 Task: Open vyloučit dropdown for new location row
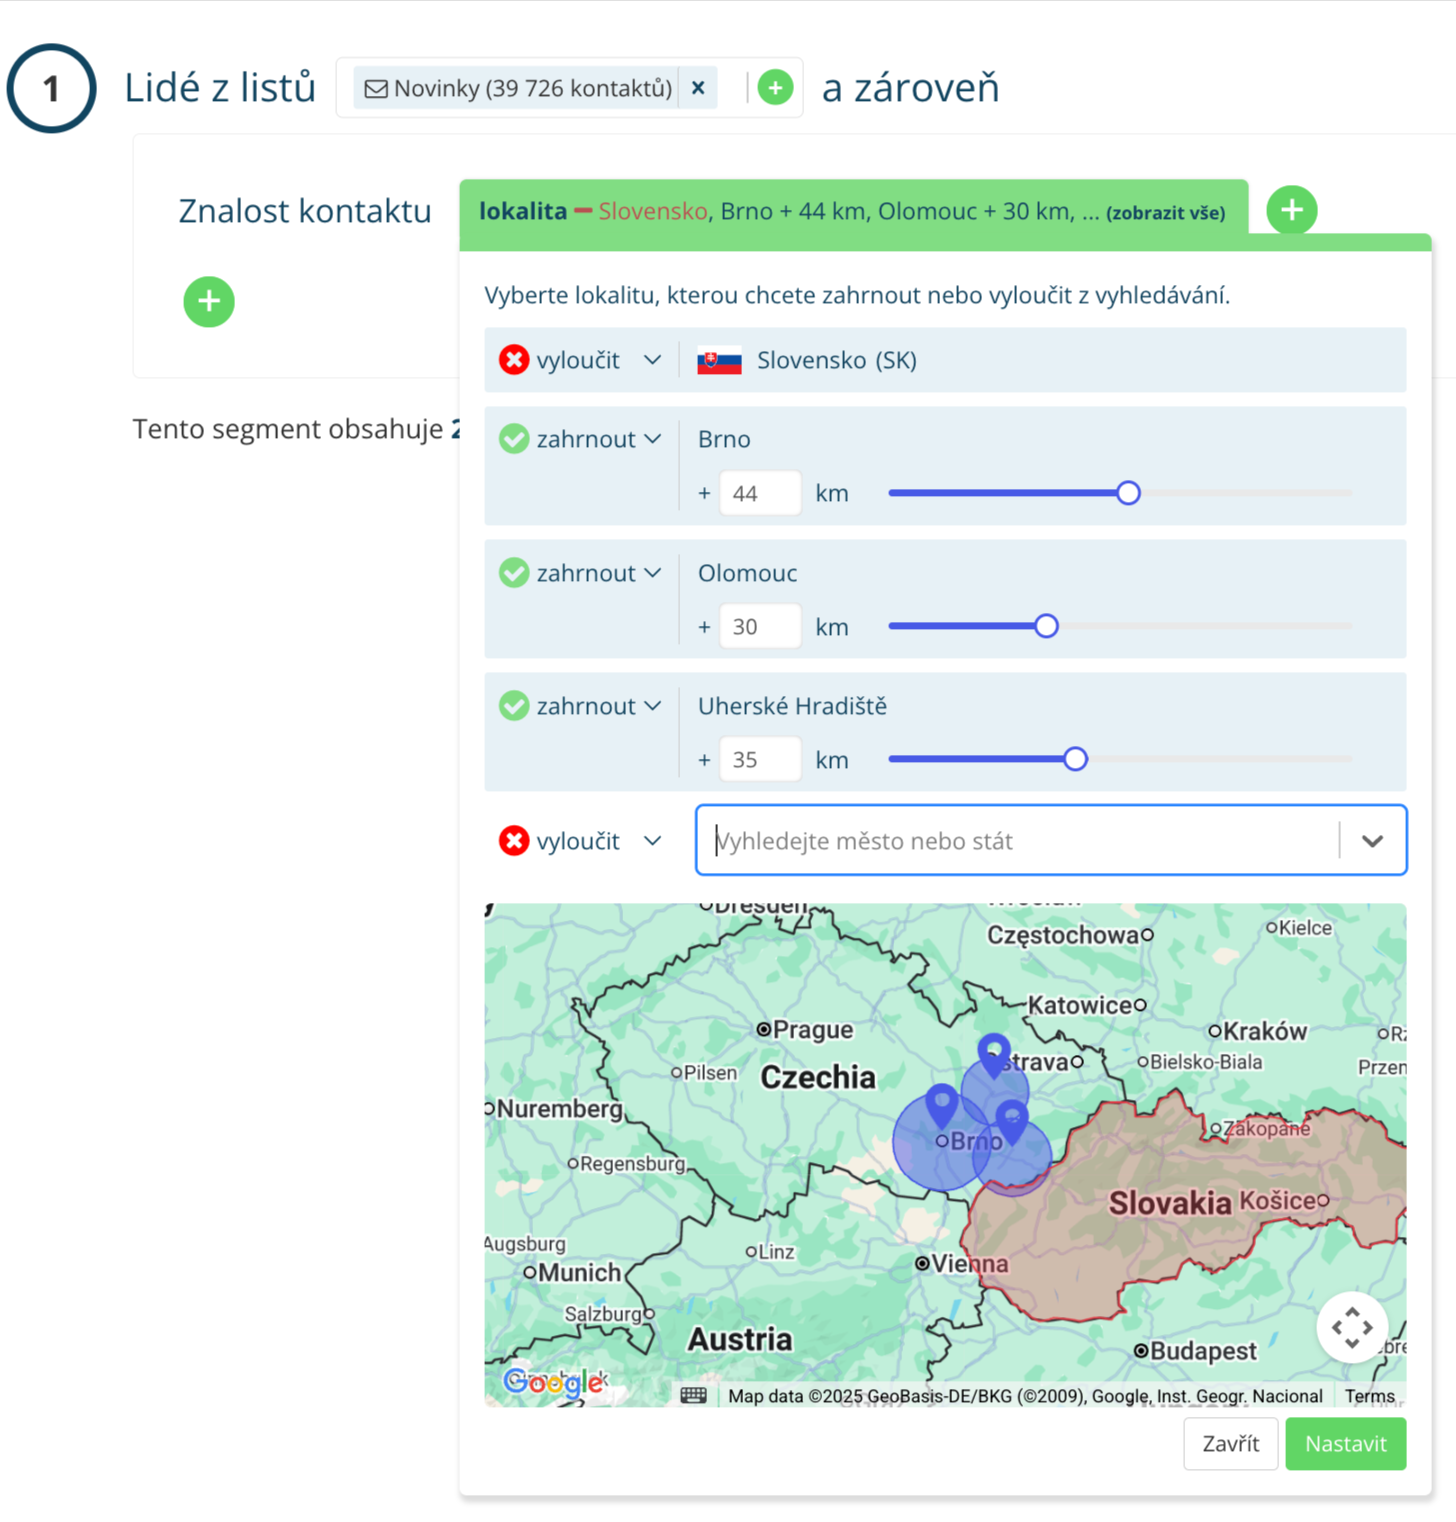pyautogui.click(x=581, y=841)
